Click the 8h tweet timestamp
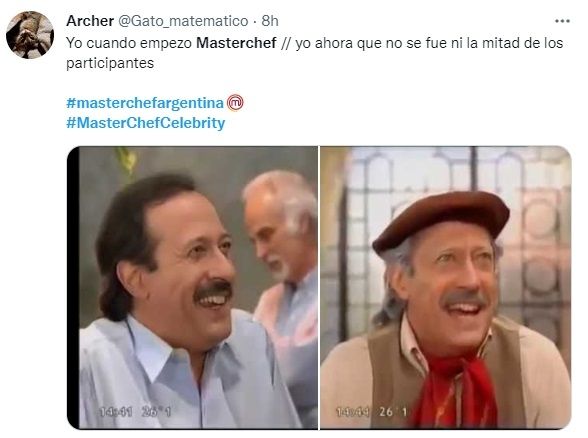Image resolution: width=588 pixels, height=438 pixels. pyautogui.click(x=270, y=21)
